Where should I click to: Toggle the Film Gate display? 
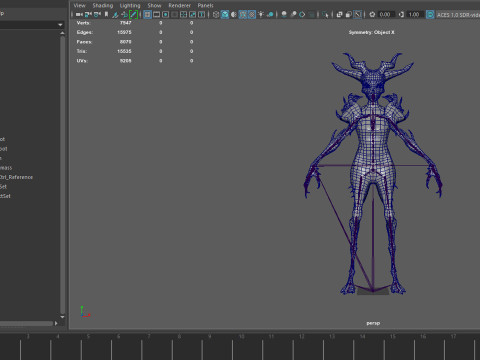(x=156, y=14)
